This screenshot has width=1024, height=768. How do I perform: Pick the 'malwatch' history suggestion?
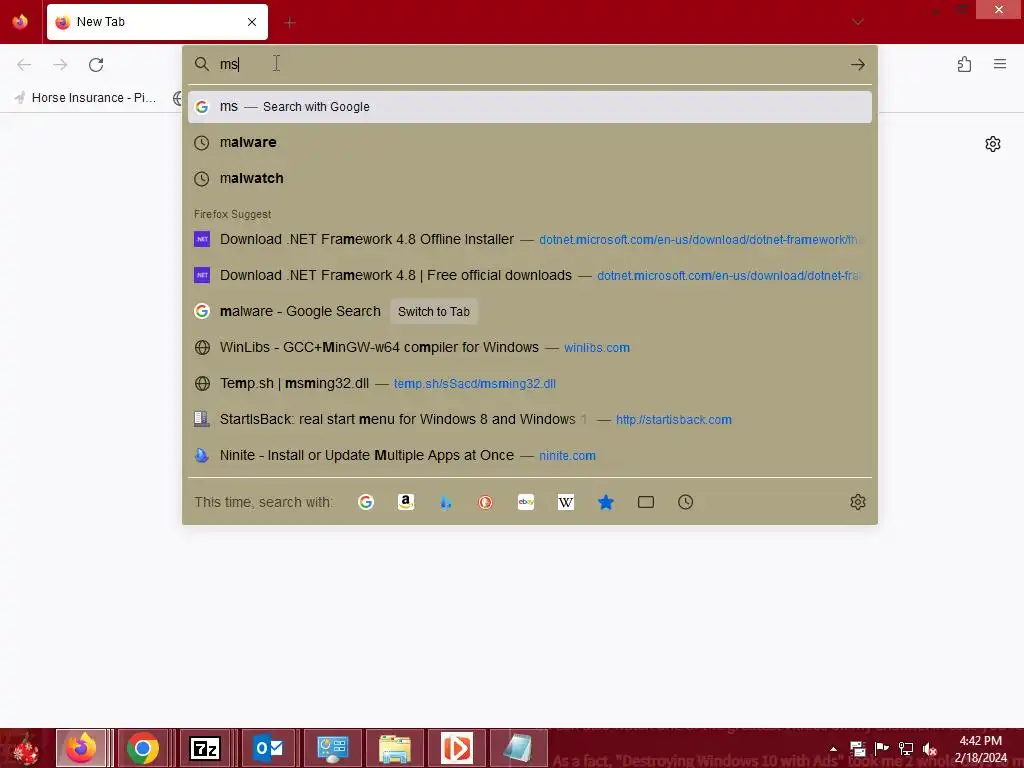[x=530, y=178]
